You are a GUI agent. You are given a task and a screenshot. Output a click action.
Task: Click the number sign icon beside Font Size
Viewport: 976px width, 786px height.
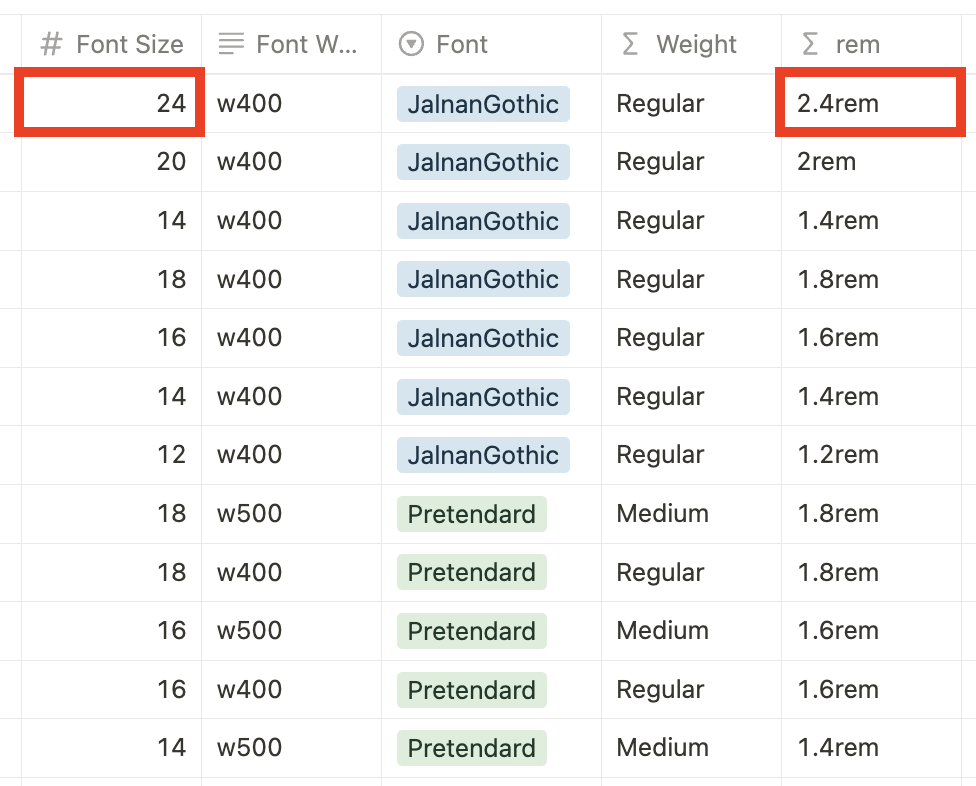pyautogui.click(x=51, y=44)
